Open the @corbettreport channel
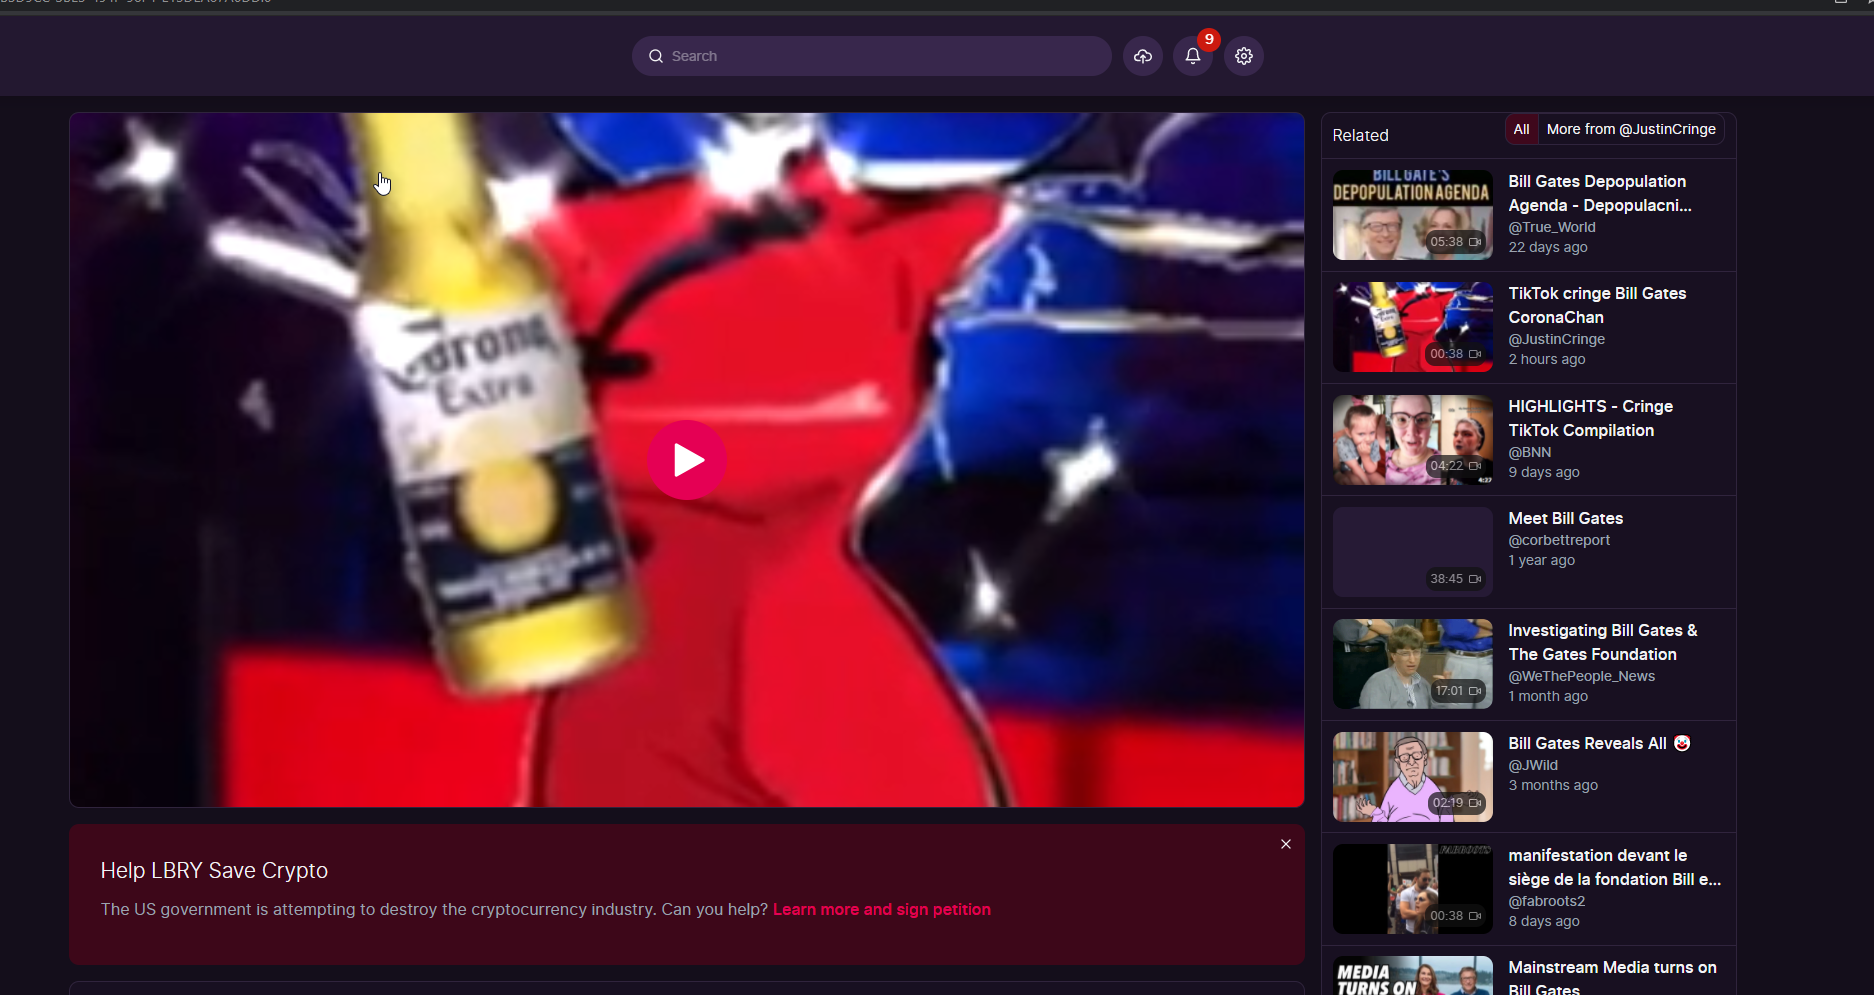The height and width of the screenshot is (995, 1874). (1559, 540)
